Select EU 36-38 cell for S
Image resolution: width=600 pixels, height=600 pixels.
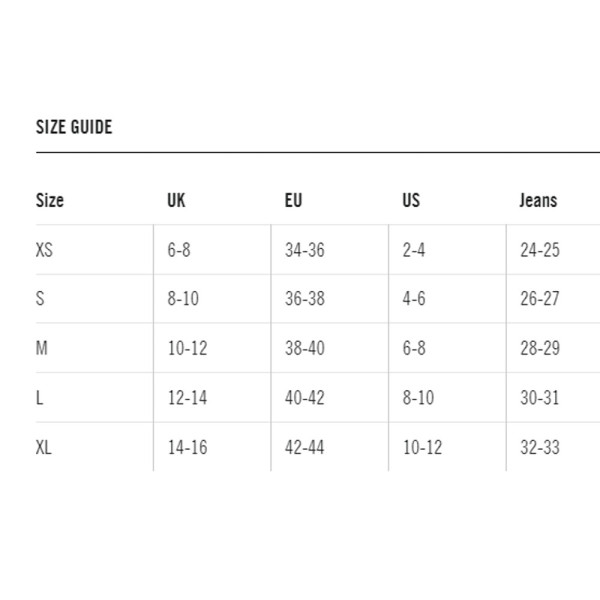[305, 298]
